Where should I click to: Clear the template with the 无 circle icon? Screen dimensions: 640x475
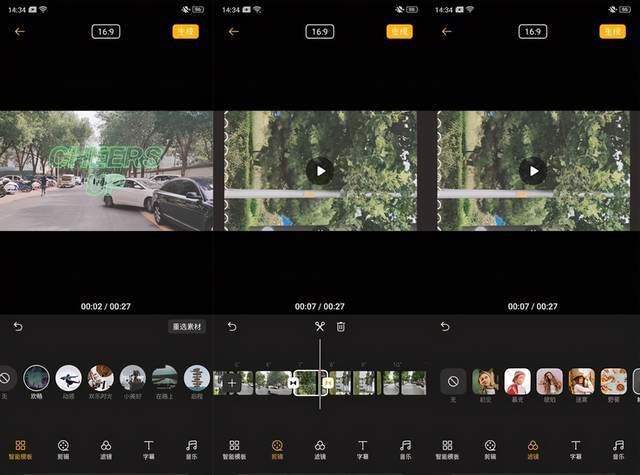click(x=6, y=378)
